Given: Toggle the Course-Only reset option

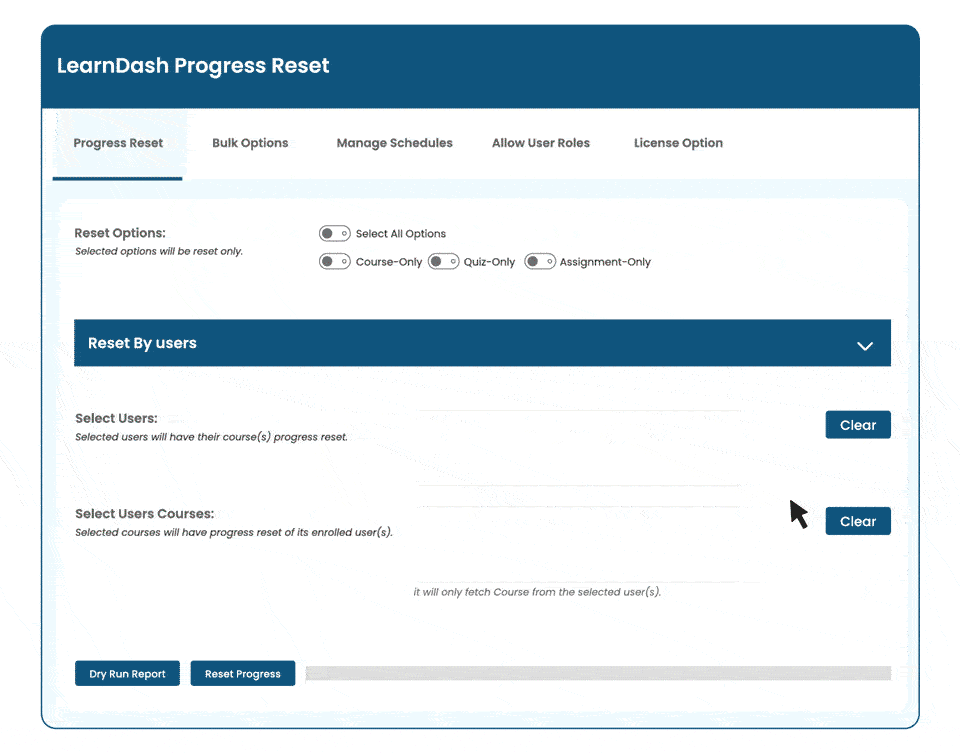Looking at the screenshot, I should tap(334, 261).
